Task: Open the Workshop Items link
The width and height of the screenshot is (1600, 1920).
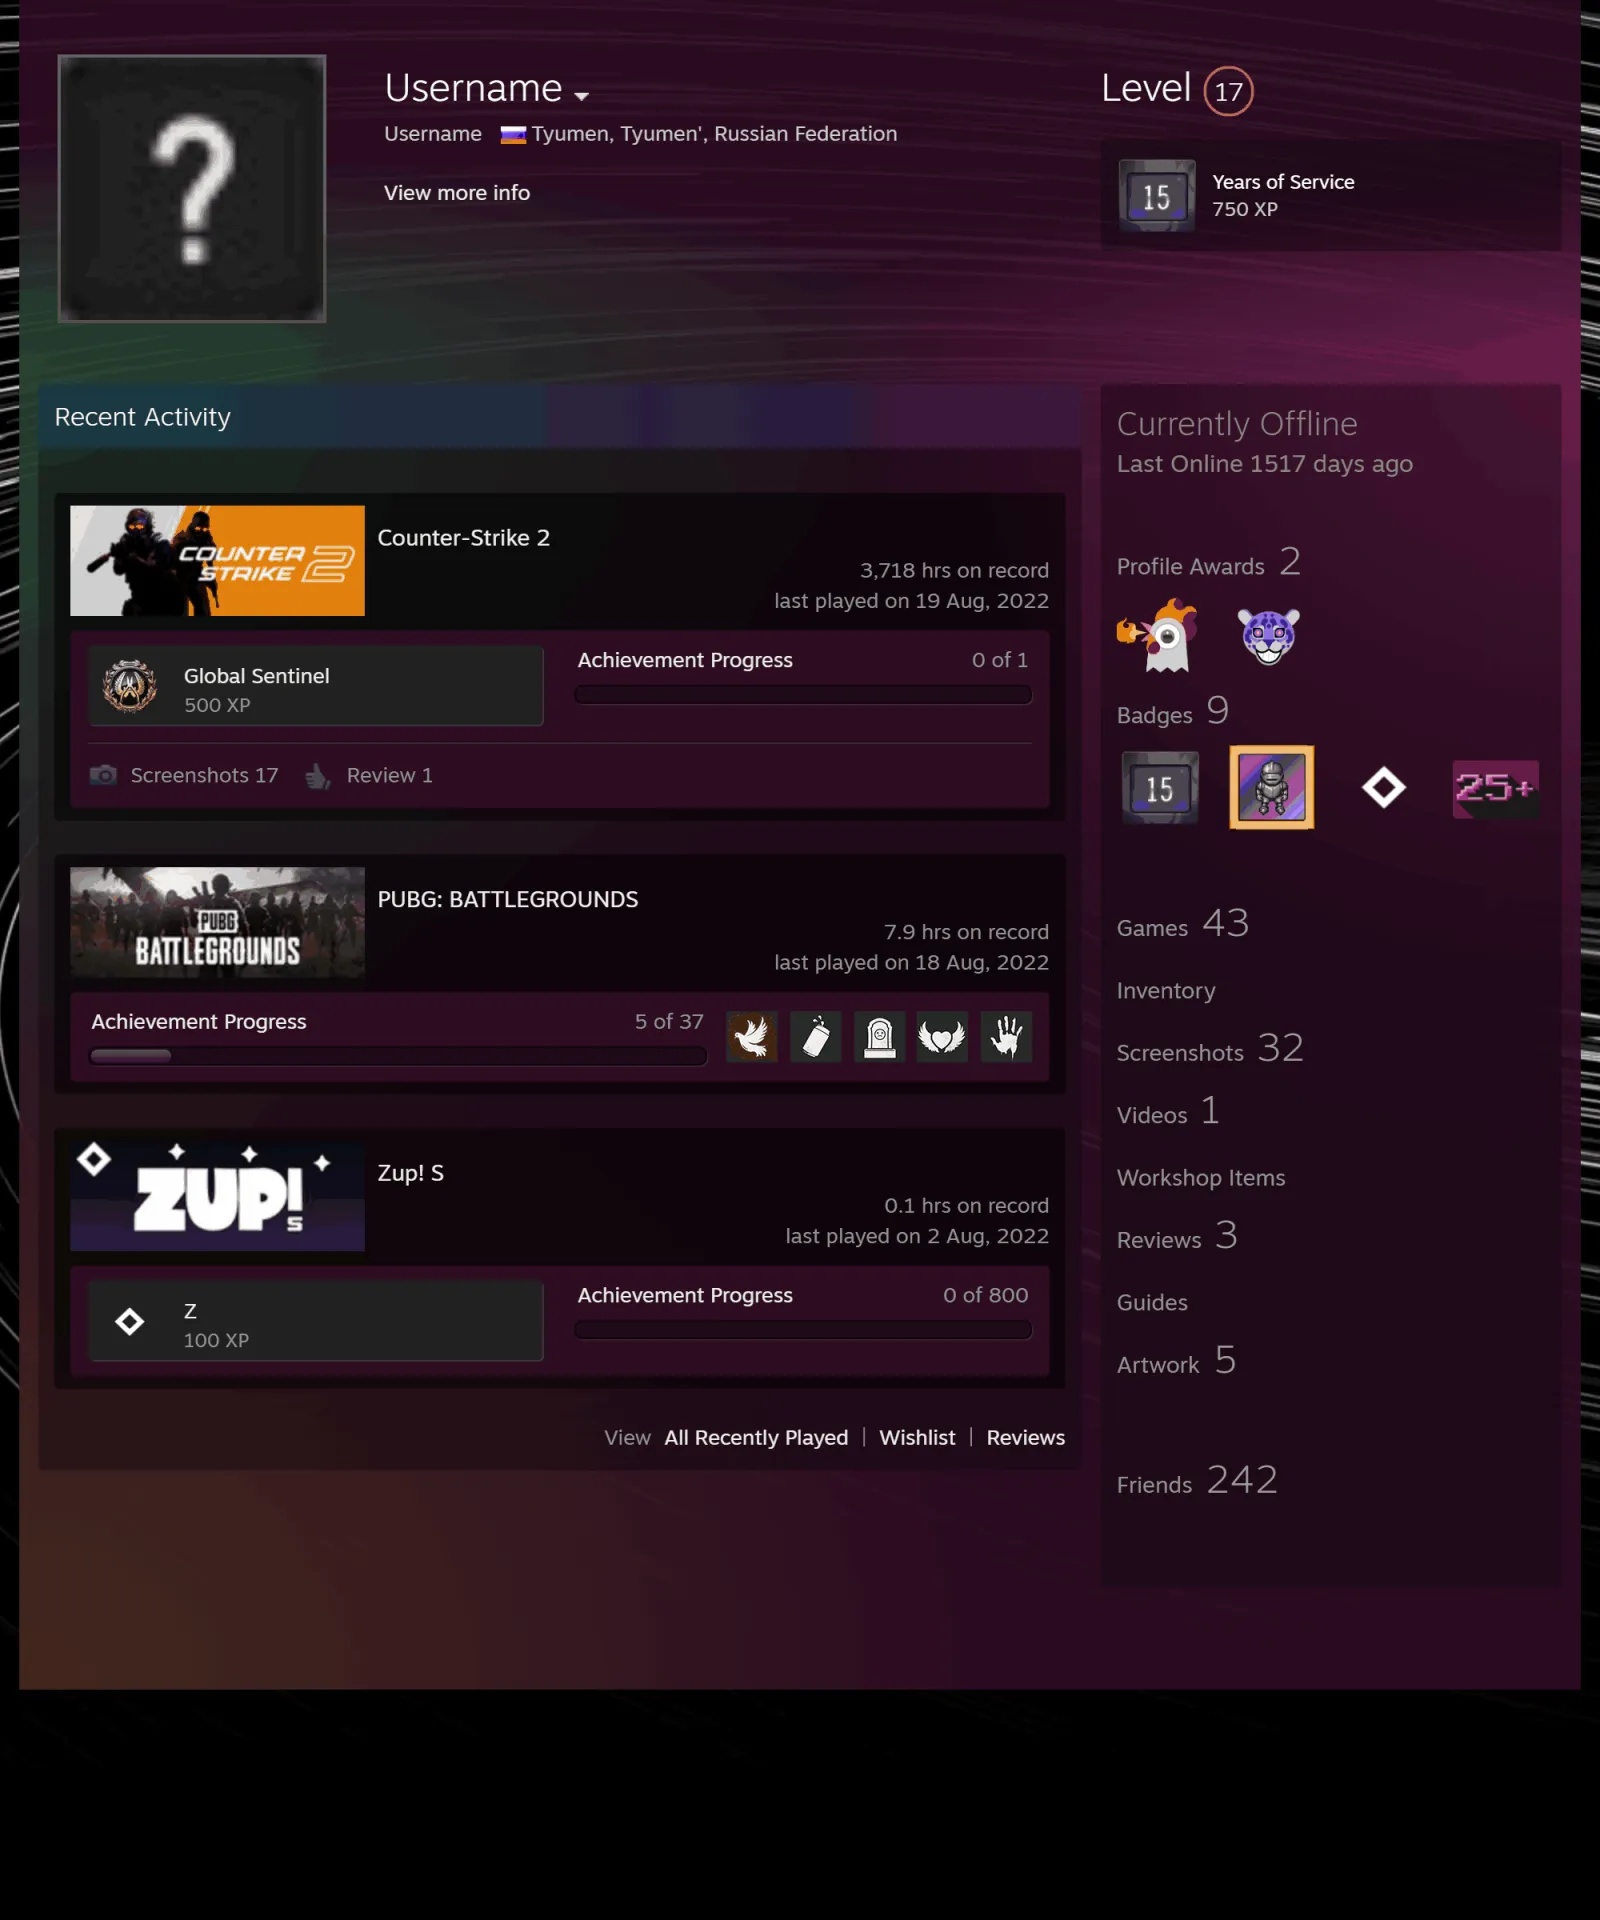Action: 1201,1178
